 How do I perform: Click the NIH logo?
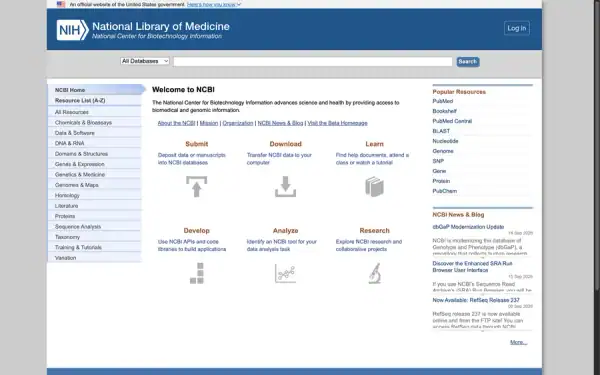tap(72, 30)
